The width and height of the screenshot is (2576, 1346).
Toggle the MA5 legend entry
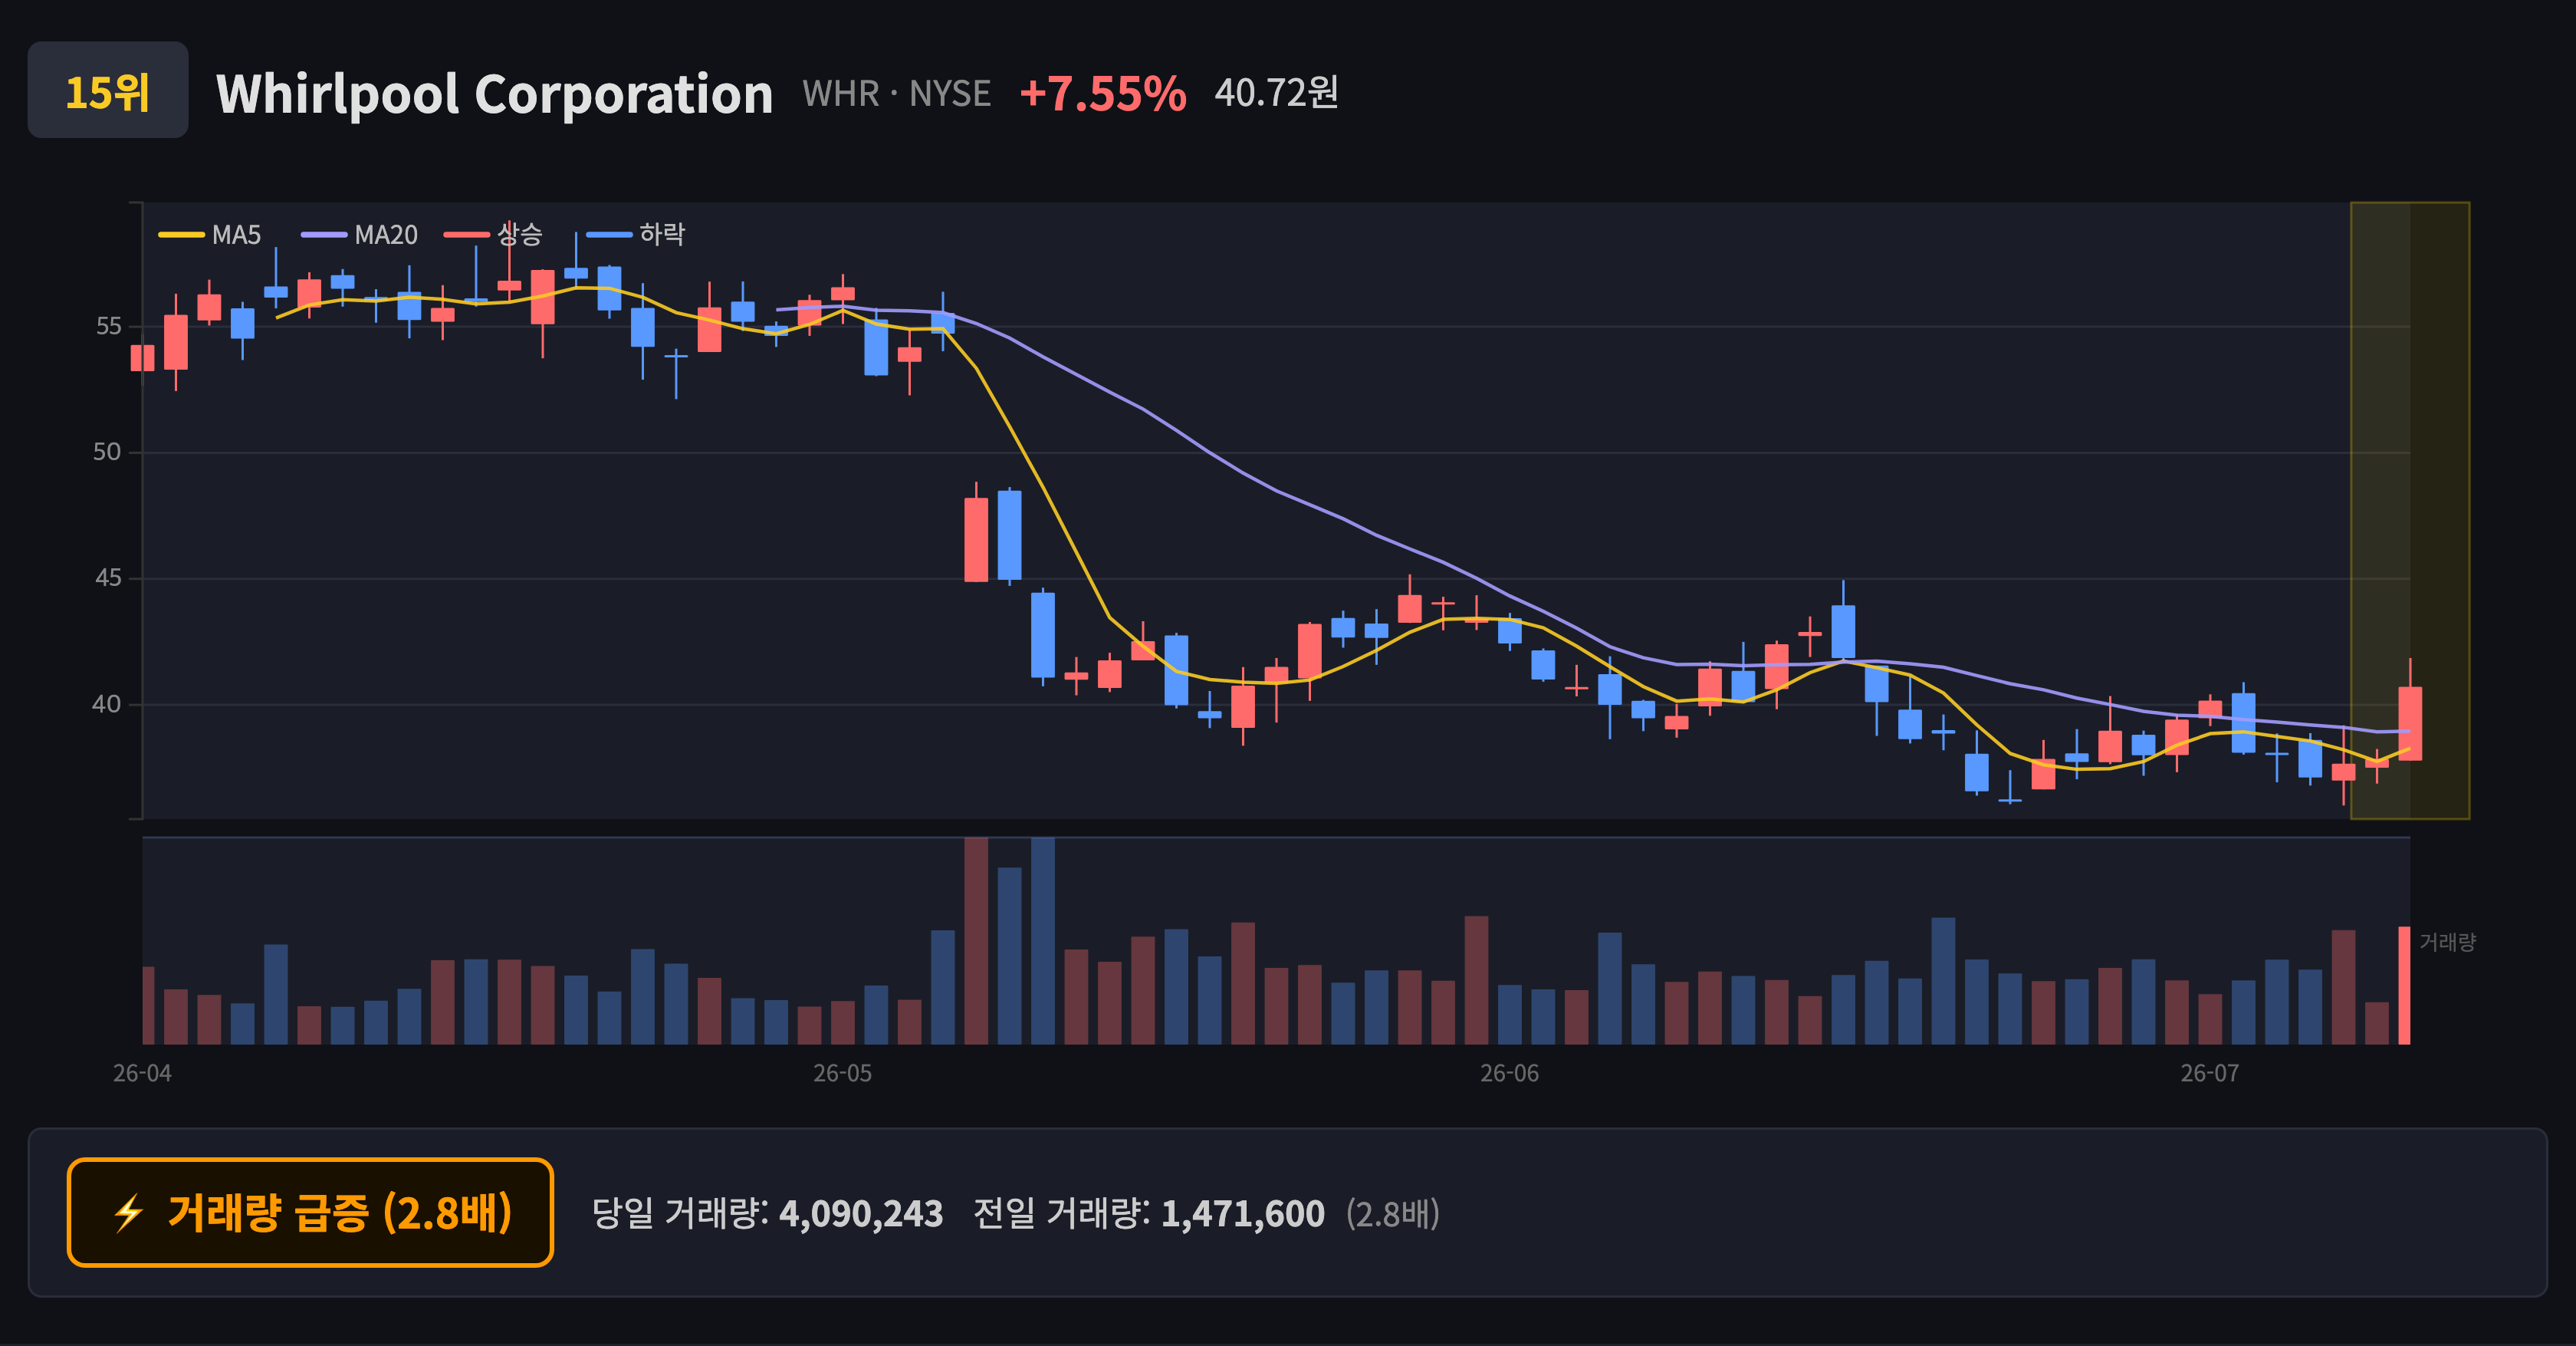(x=210, y=235)
